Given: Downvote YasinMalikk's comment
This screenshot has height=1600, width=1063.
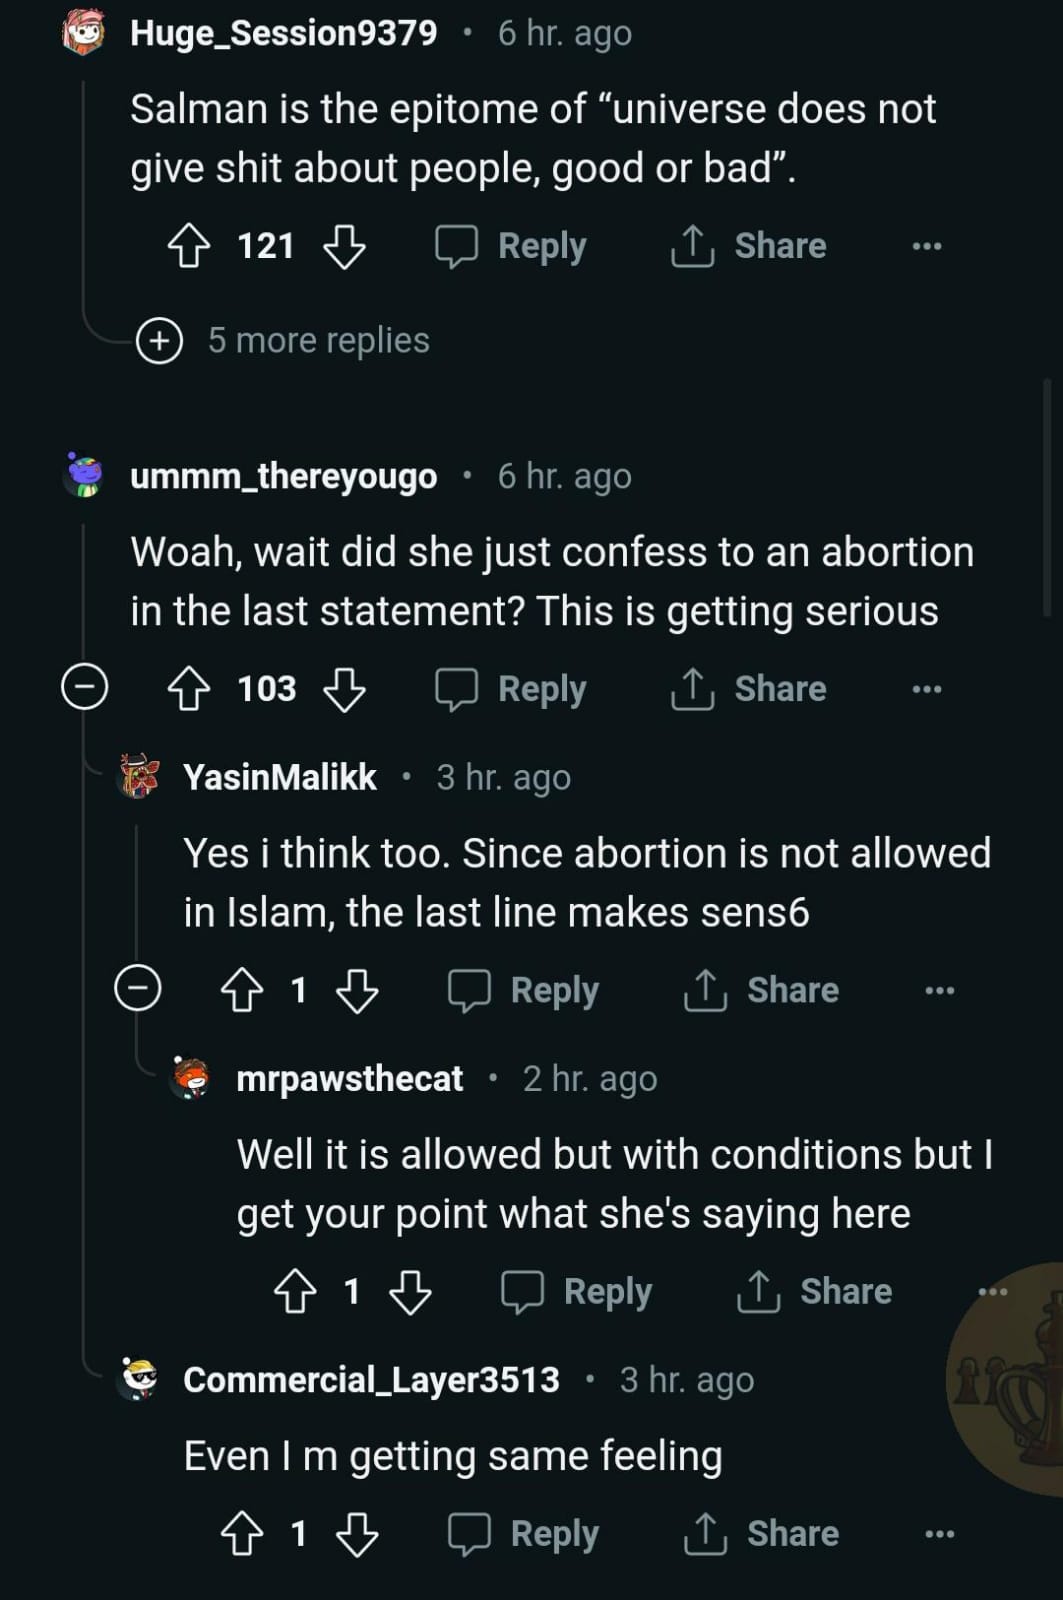Looking at the screenshot, I should (357, 990).
